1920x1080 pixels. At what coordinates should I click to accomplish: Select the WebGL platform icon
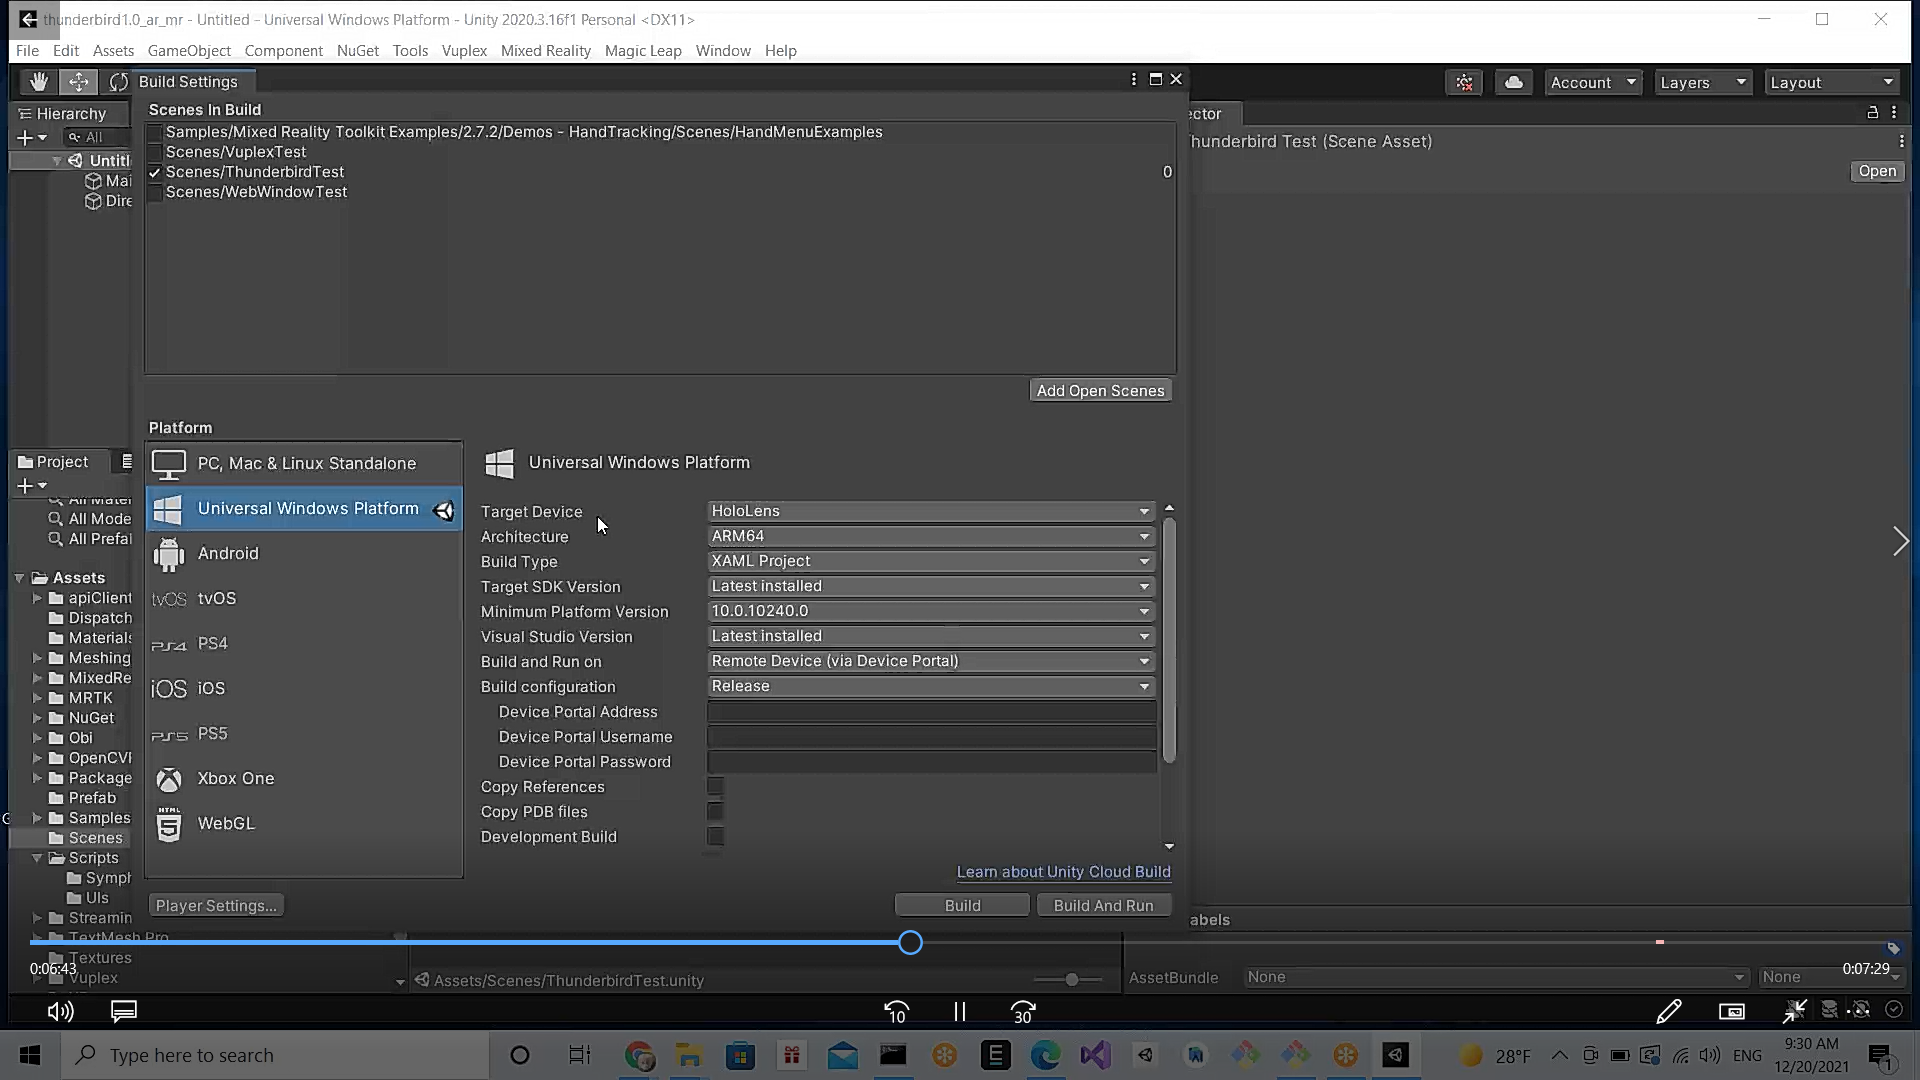point(168,823)
